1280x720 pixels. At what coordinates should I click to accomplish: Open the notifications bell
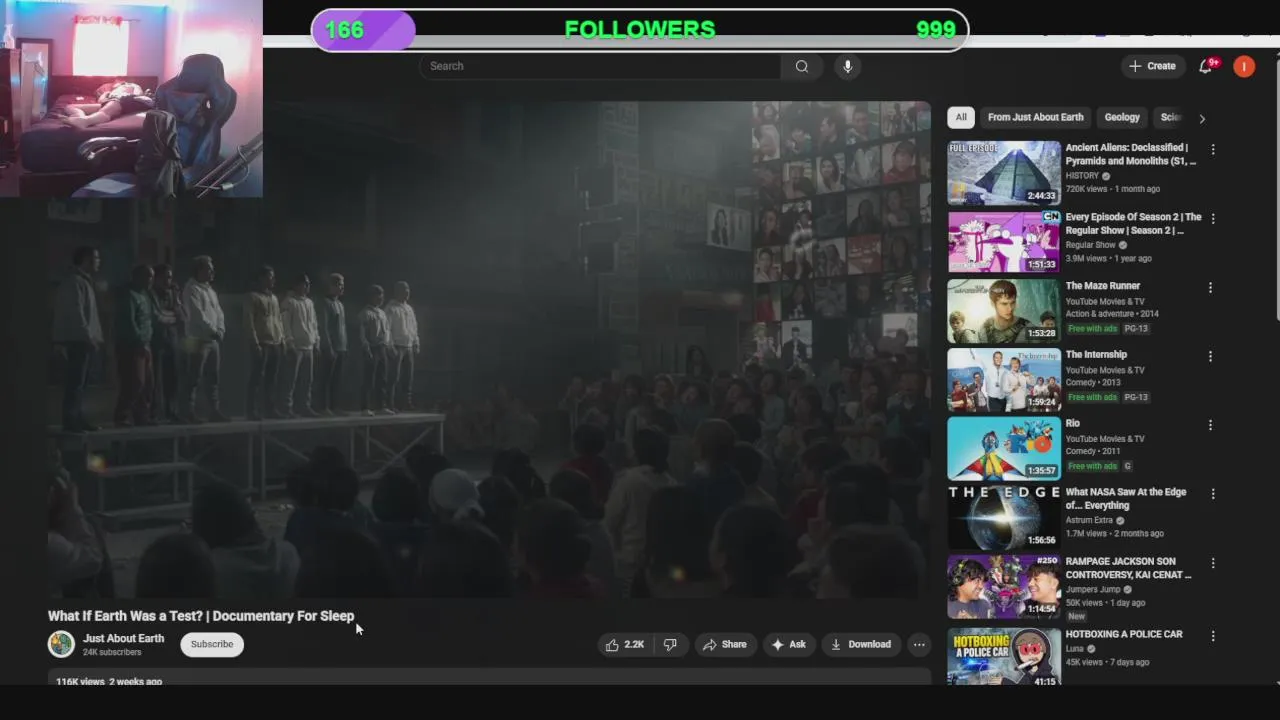tap(1206, 66)
